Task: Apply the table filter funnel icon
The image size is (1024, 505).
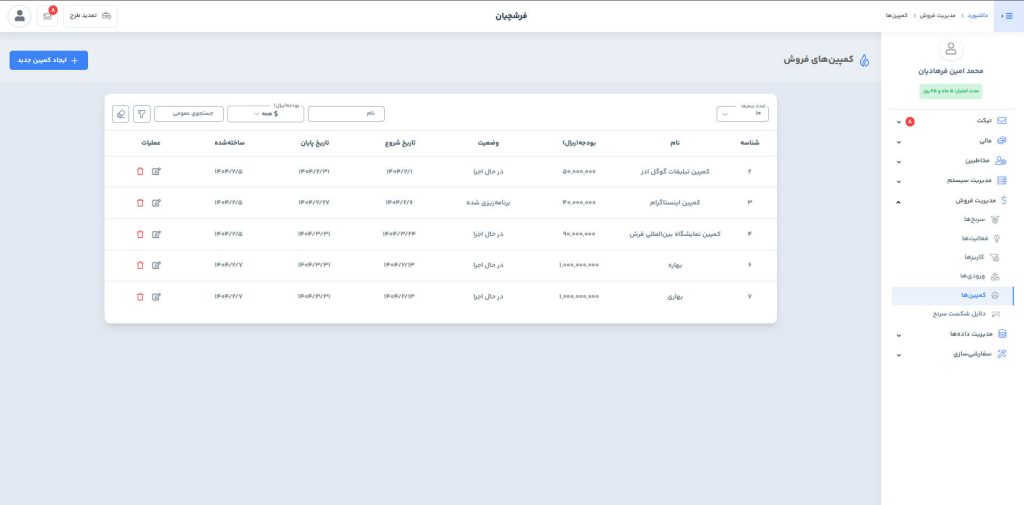Action: point(142,114)
